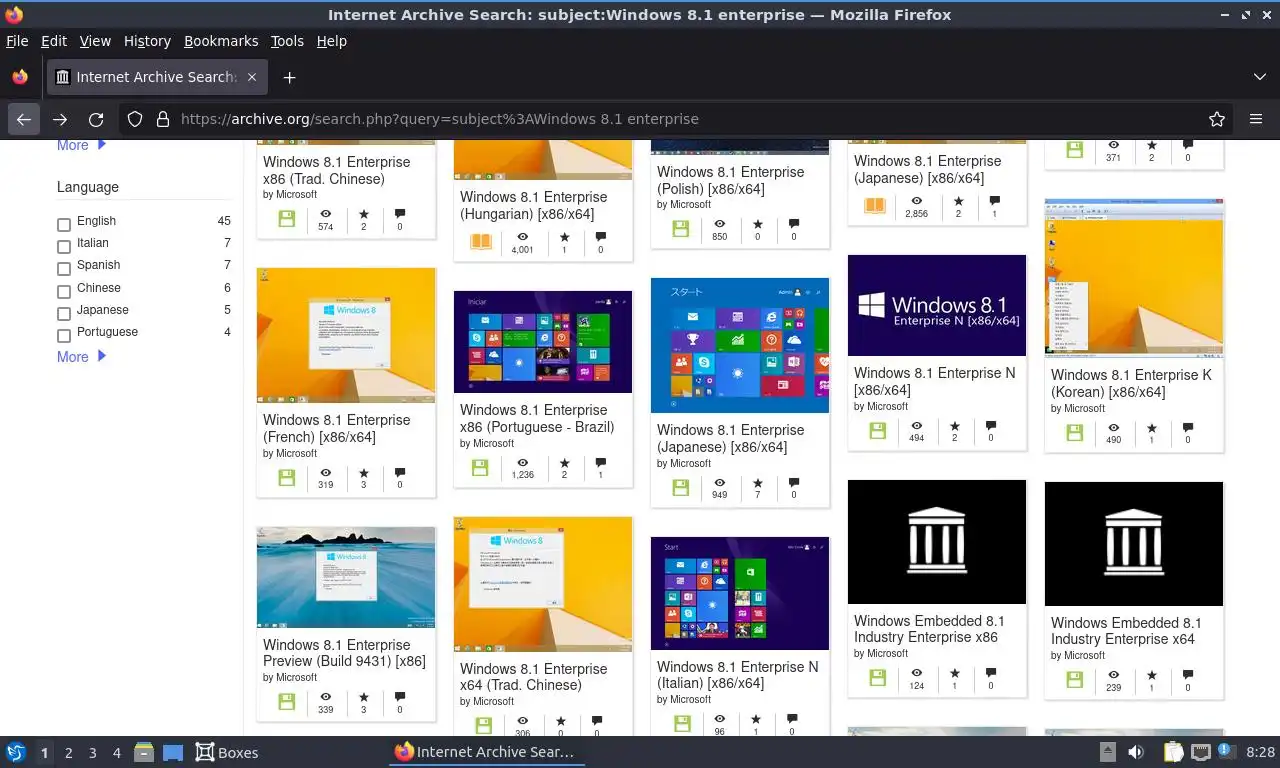Open Windows 8.1 Enterprise K (Korean) link

1131,383
